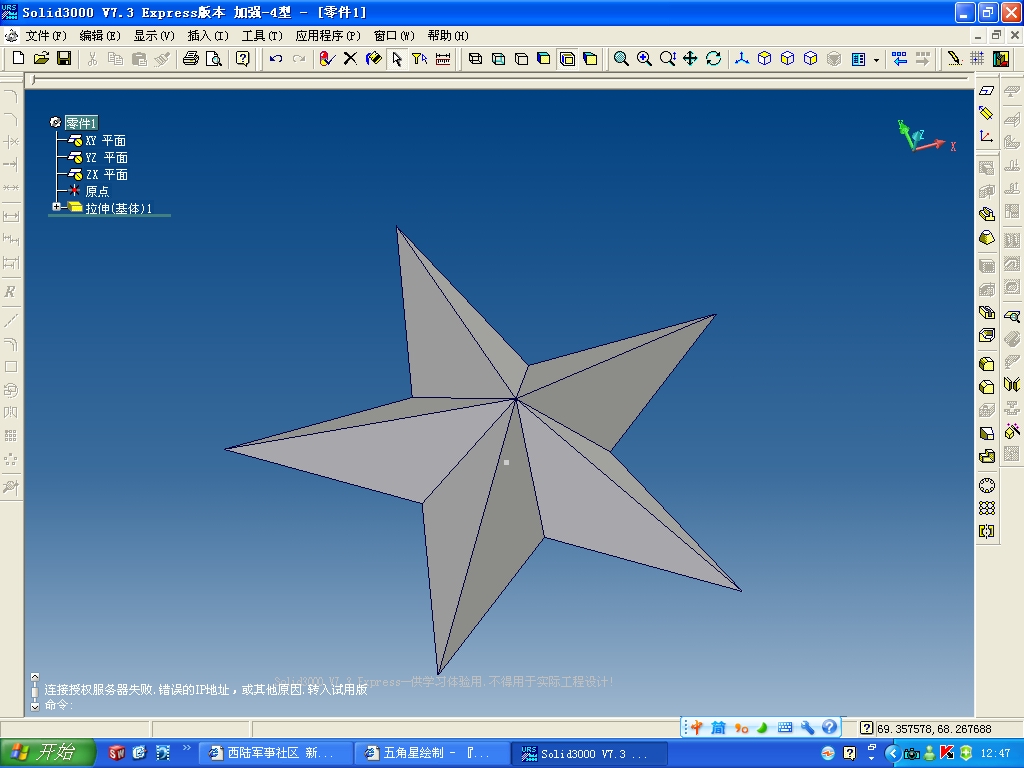Click the yellow loft cone feature icon
The image size is (1024, 768).
pos(987,238)
